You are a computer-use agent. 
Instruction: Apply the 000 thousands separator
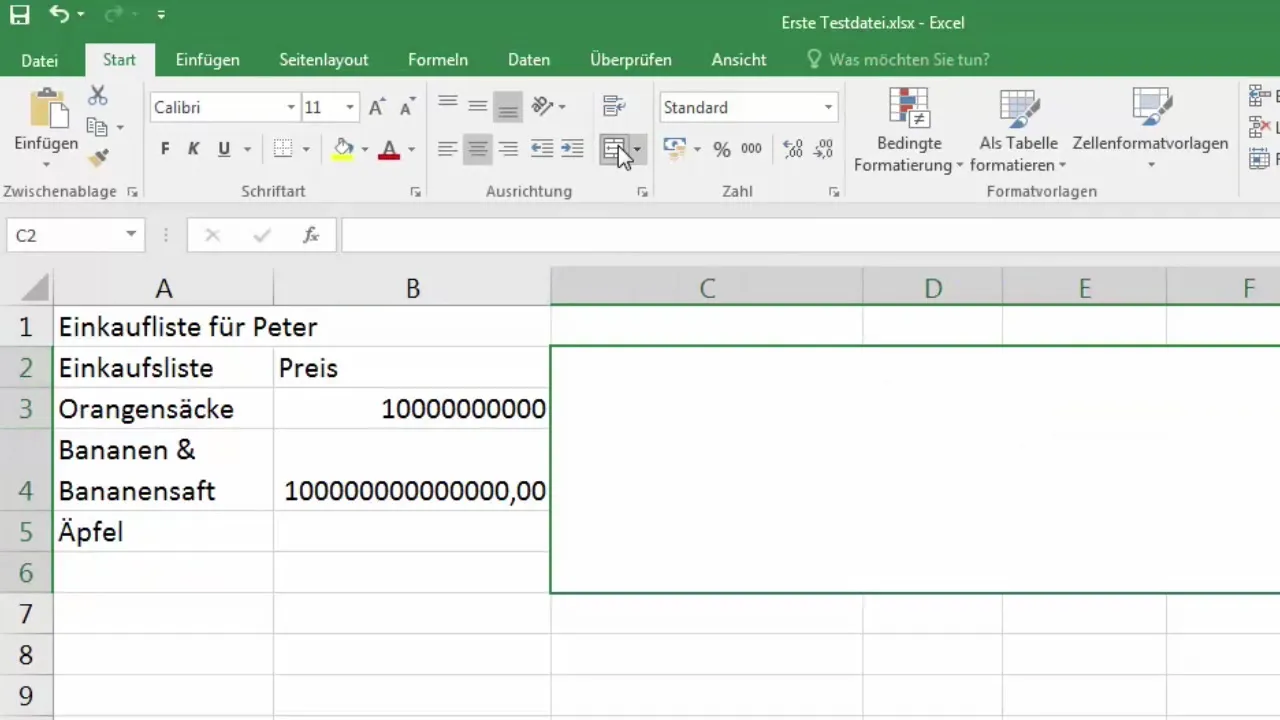tap(751, 149)
